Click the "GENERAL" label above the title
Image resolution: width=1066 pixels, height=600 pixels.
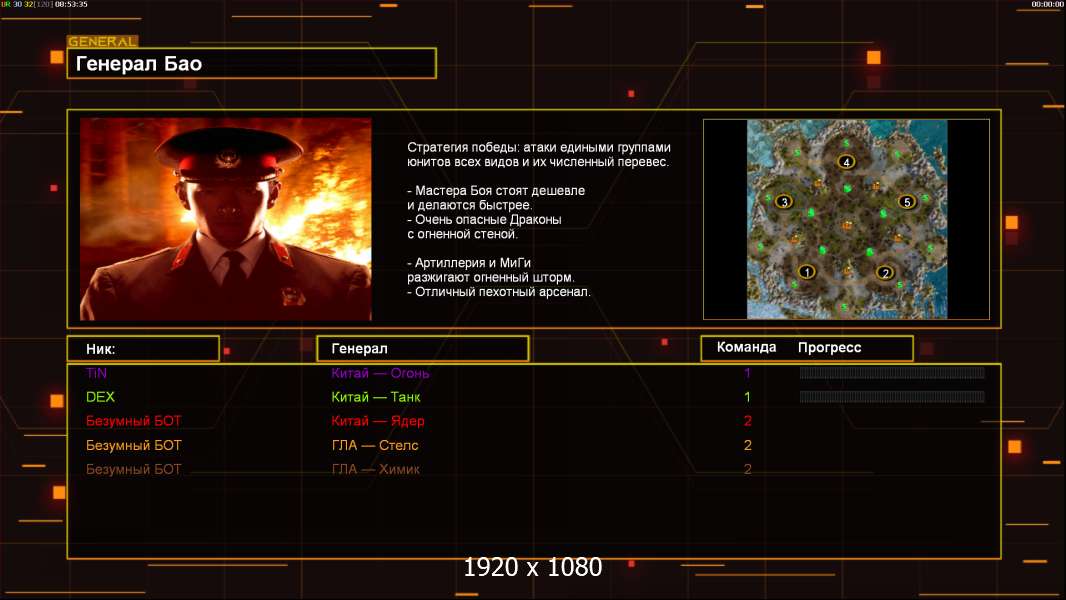click(x=103, y=41)
